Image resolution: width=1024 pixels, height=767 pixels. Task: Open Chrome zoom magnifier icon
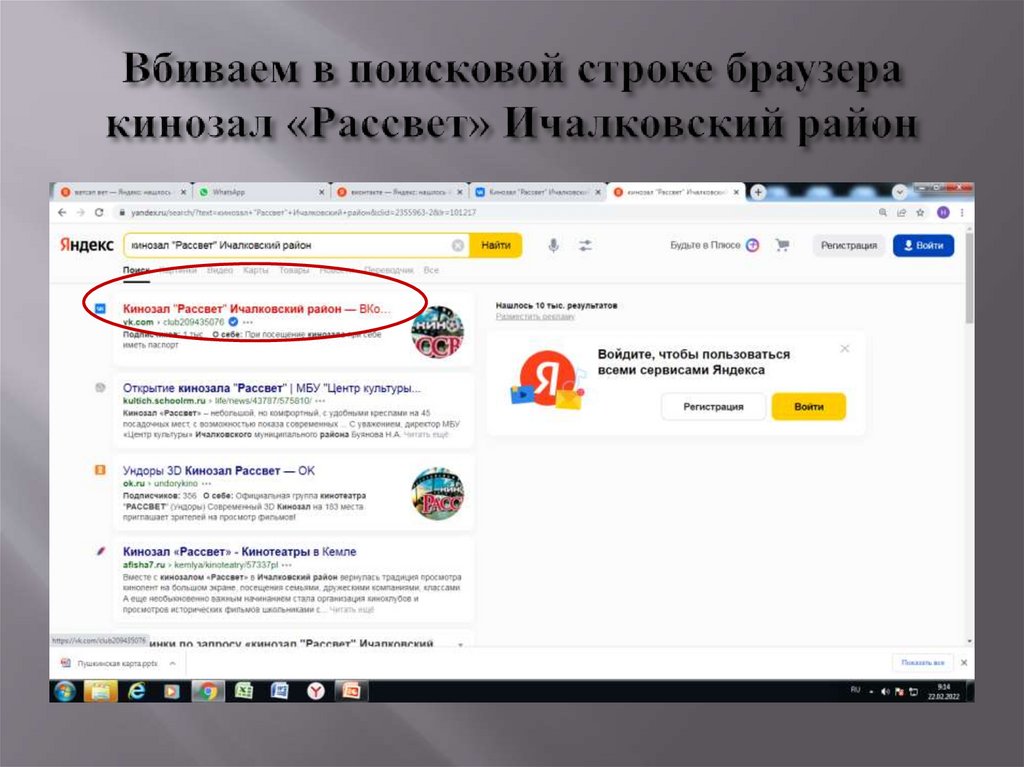[x=883, y=212]
